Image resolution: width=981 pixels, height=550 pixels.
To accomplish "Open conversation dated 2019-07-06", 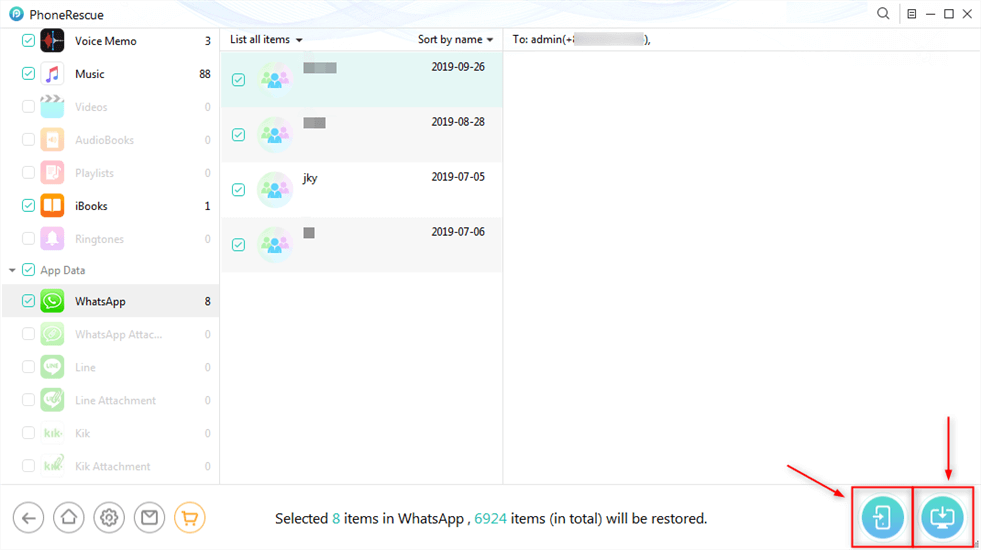I will [x=362, y=245].
